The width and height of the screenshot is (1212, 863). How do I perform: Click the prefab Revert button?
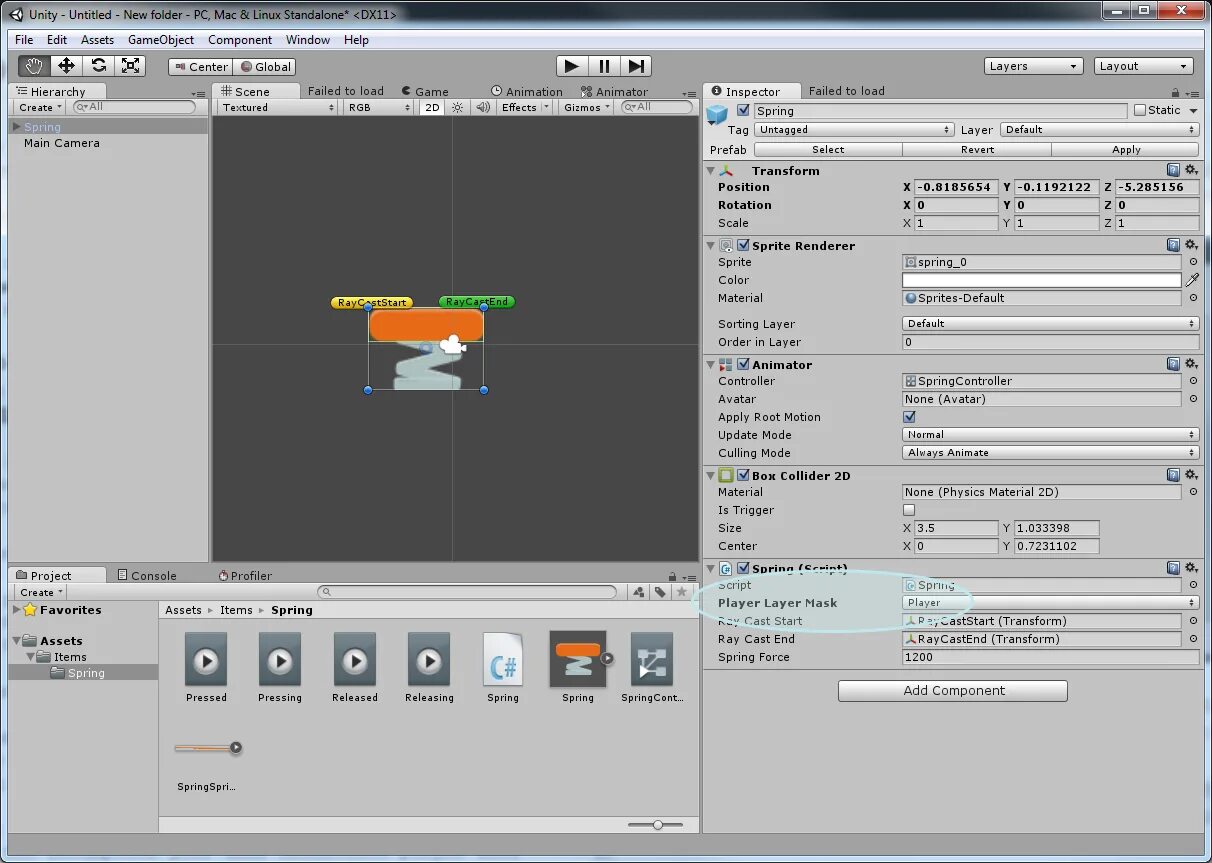coord(977,149)
